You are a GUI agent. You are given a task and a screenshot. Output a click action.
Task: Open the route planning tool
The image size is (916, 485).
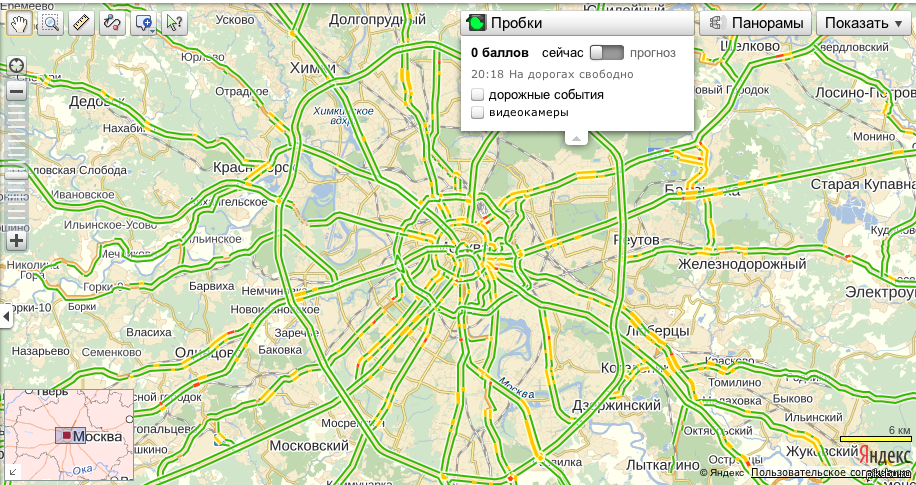tap(113, 22)
